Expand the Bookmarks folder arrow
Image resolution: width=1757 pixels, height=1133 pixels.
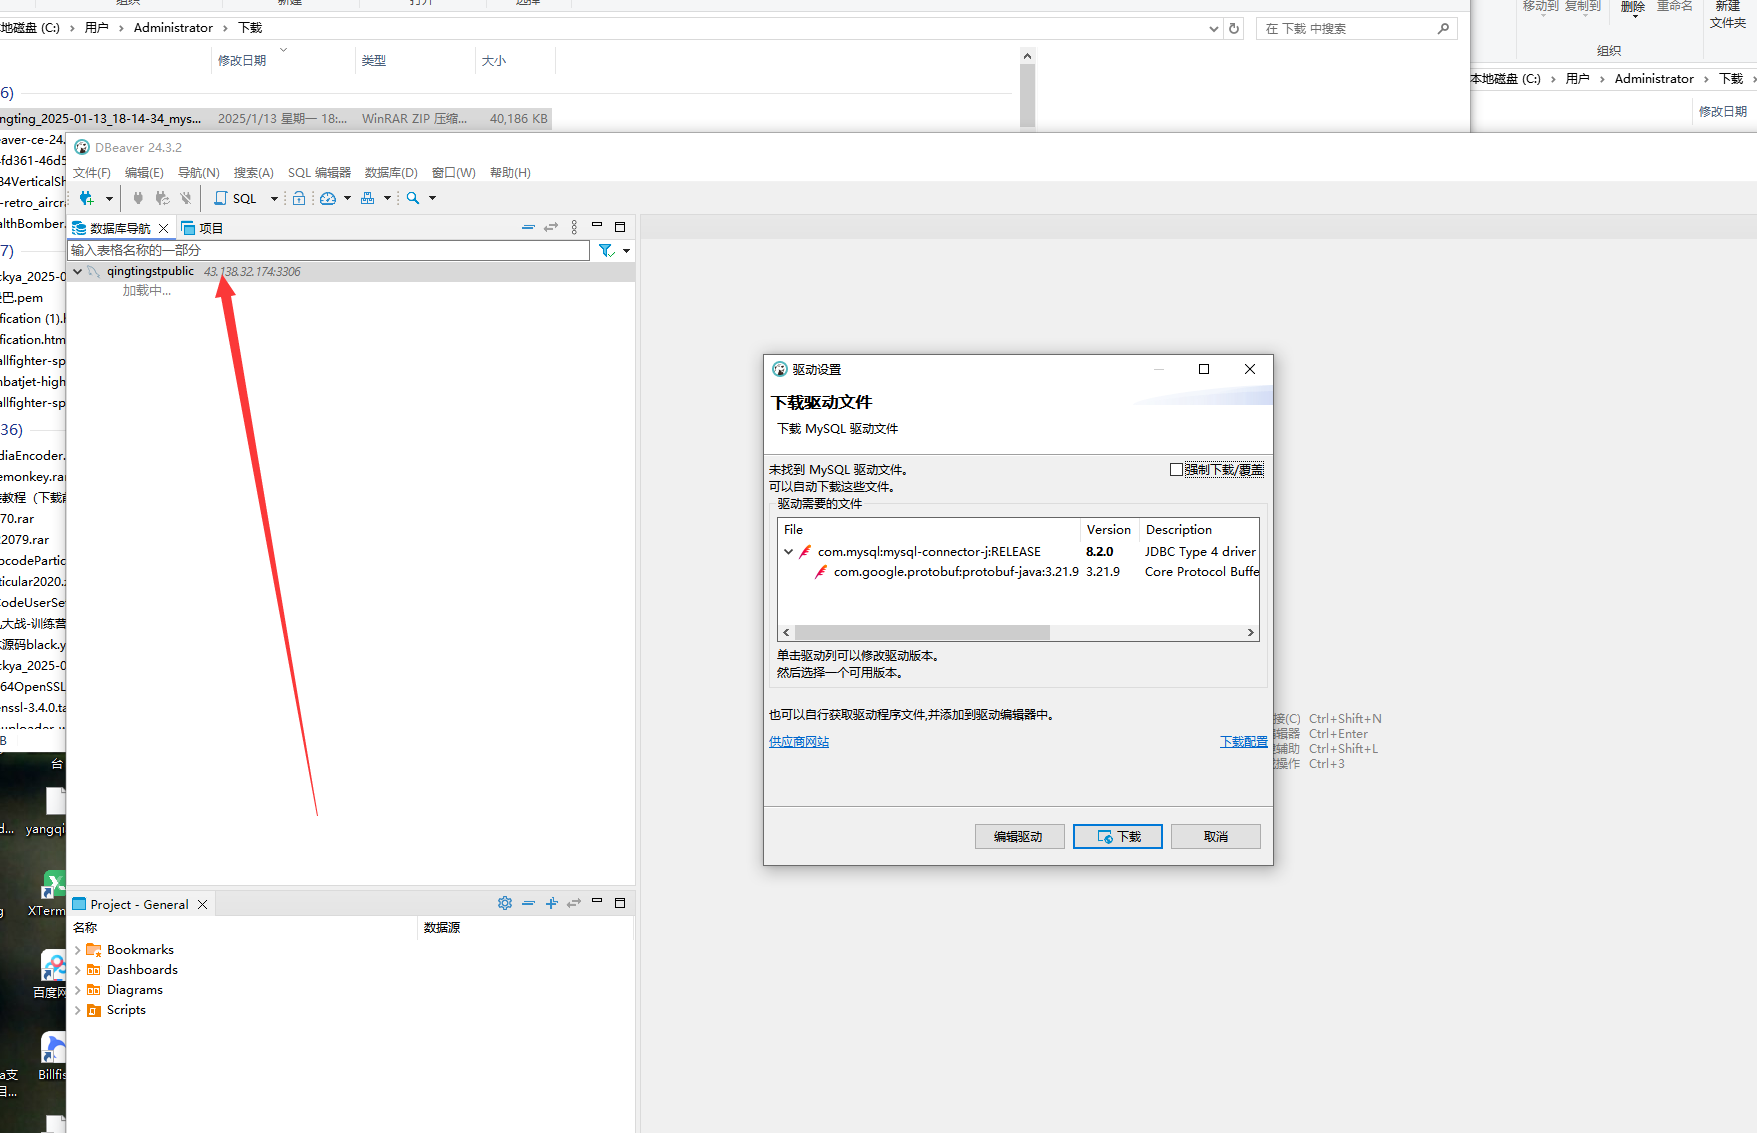point(77,950)
